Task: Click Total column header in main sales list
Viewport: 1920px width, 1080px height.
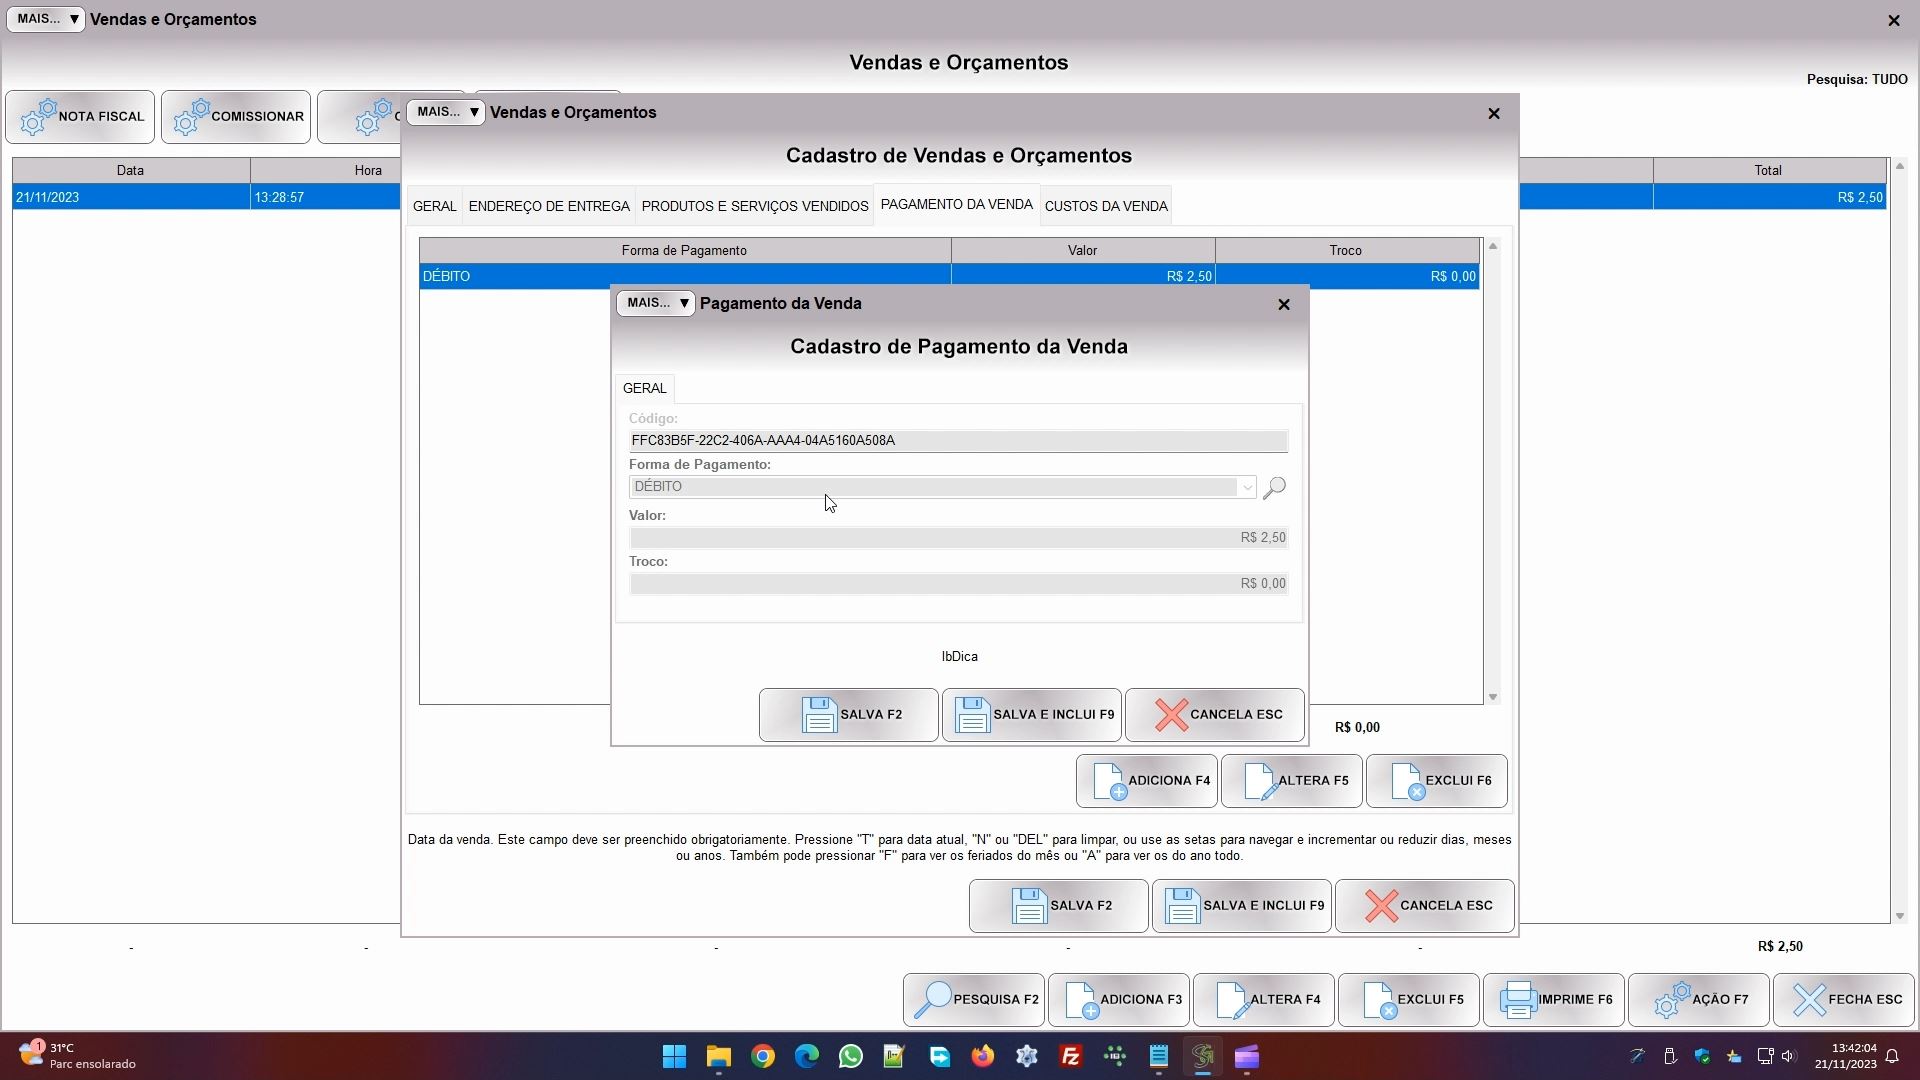Action: click(1768, 170)
